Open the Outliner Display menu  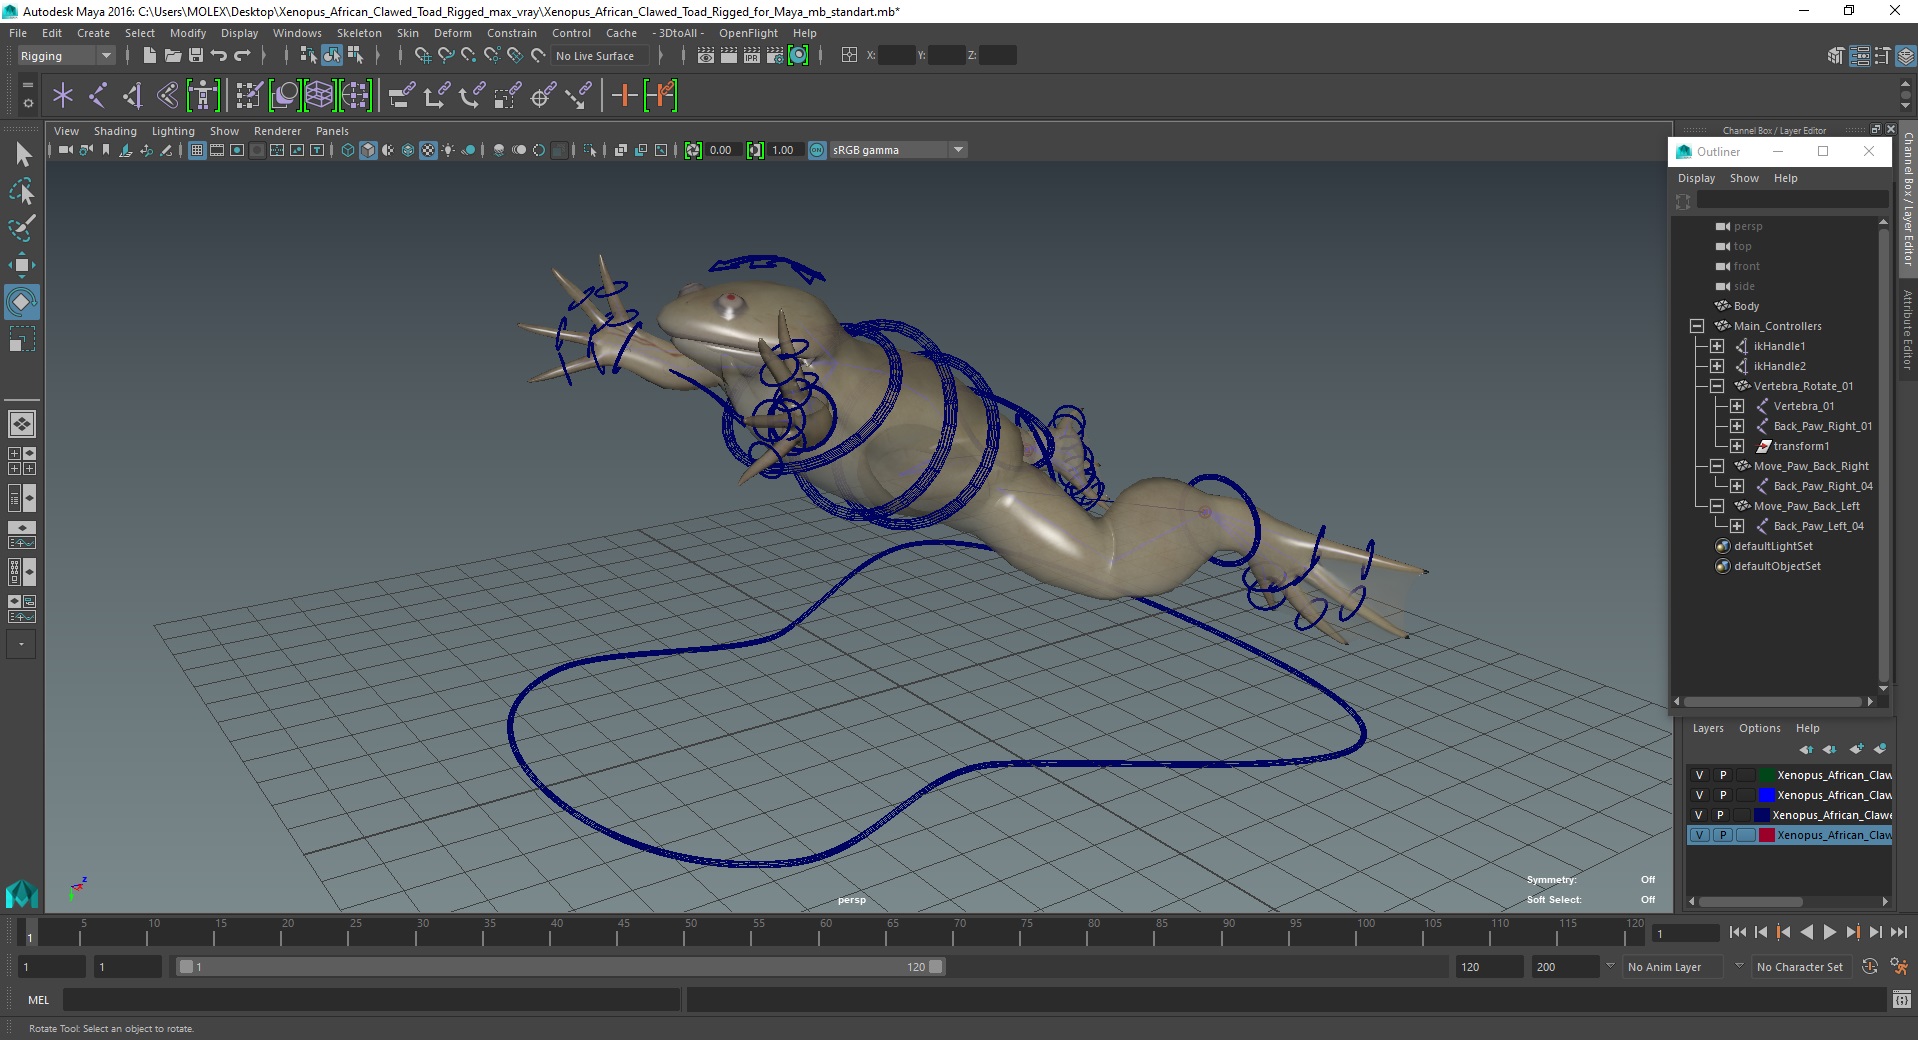coord(1696,178)
